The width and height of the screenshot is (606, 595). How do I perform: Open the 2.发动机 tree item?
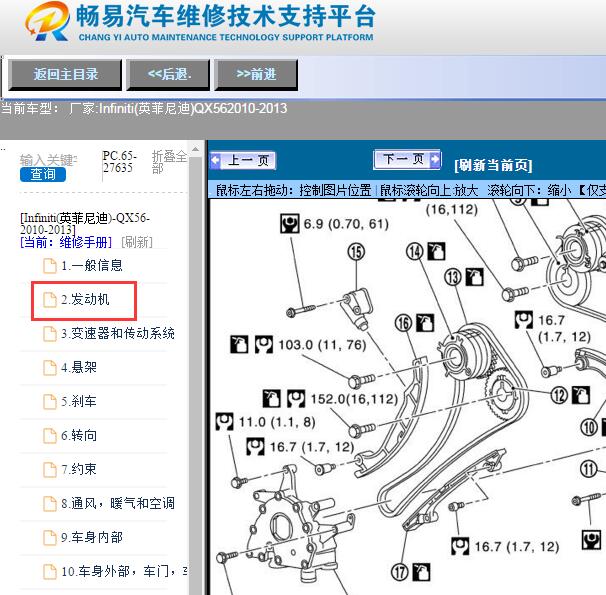pos(85,299)
